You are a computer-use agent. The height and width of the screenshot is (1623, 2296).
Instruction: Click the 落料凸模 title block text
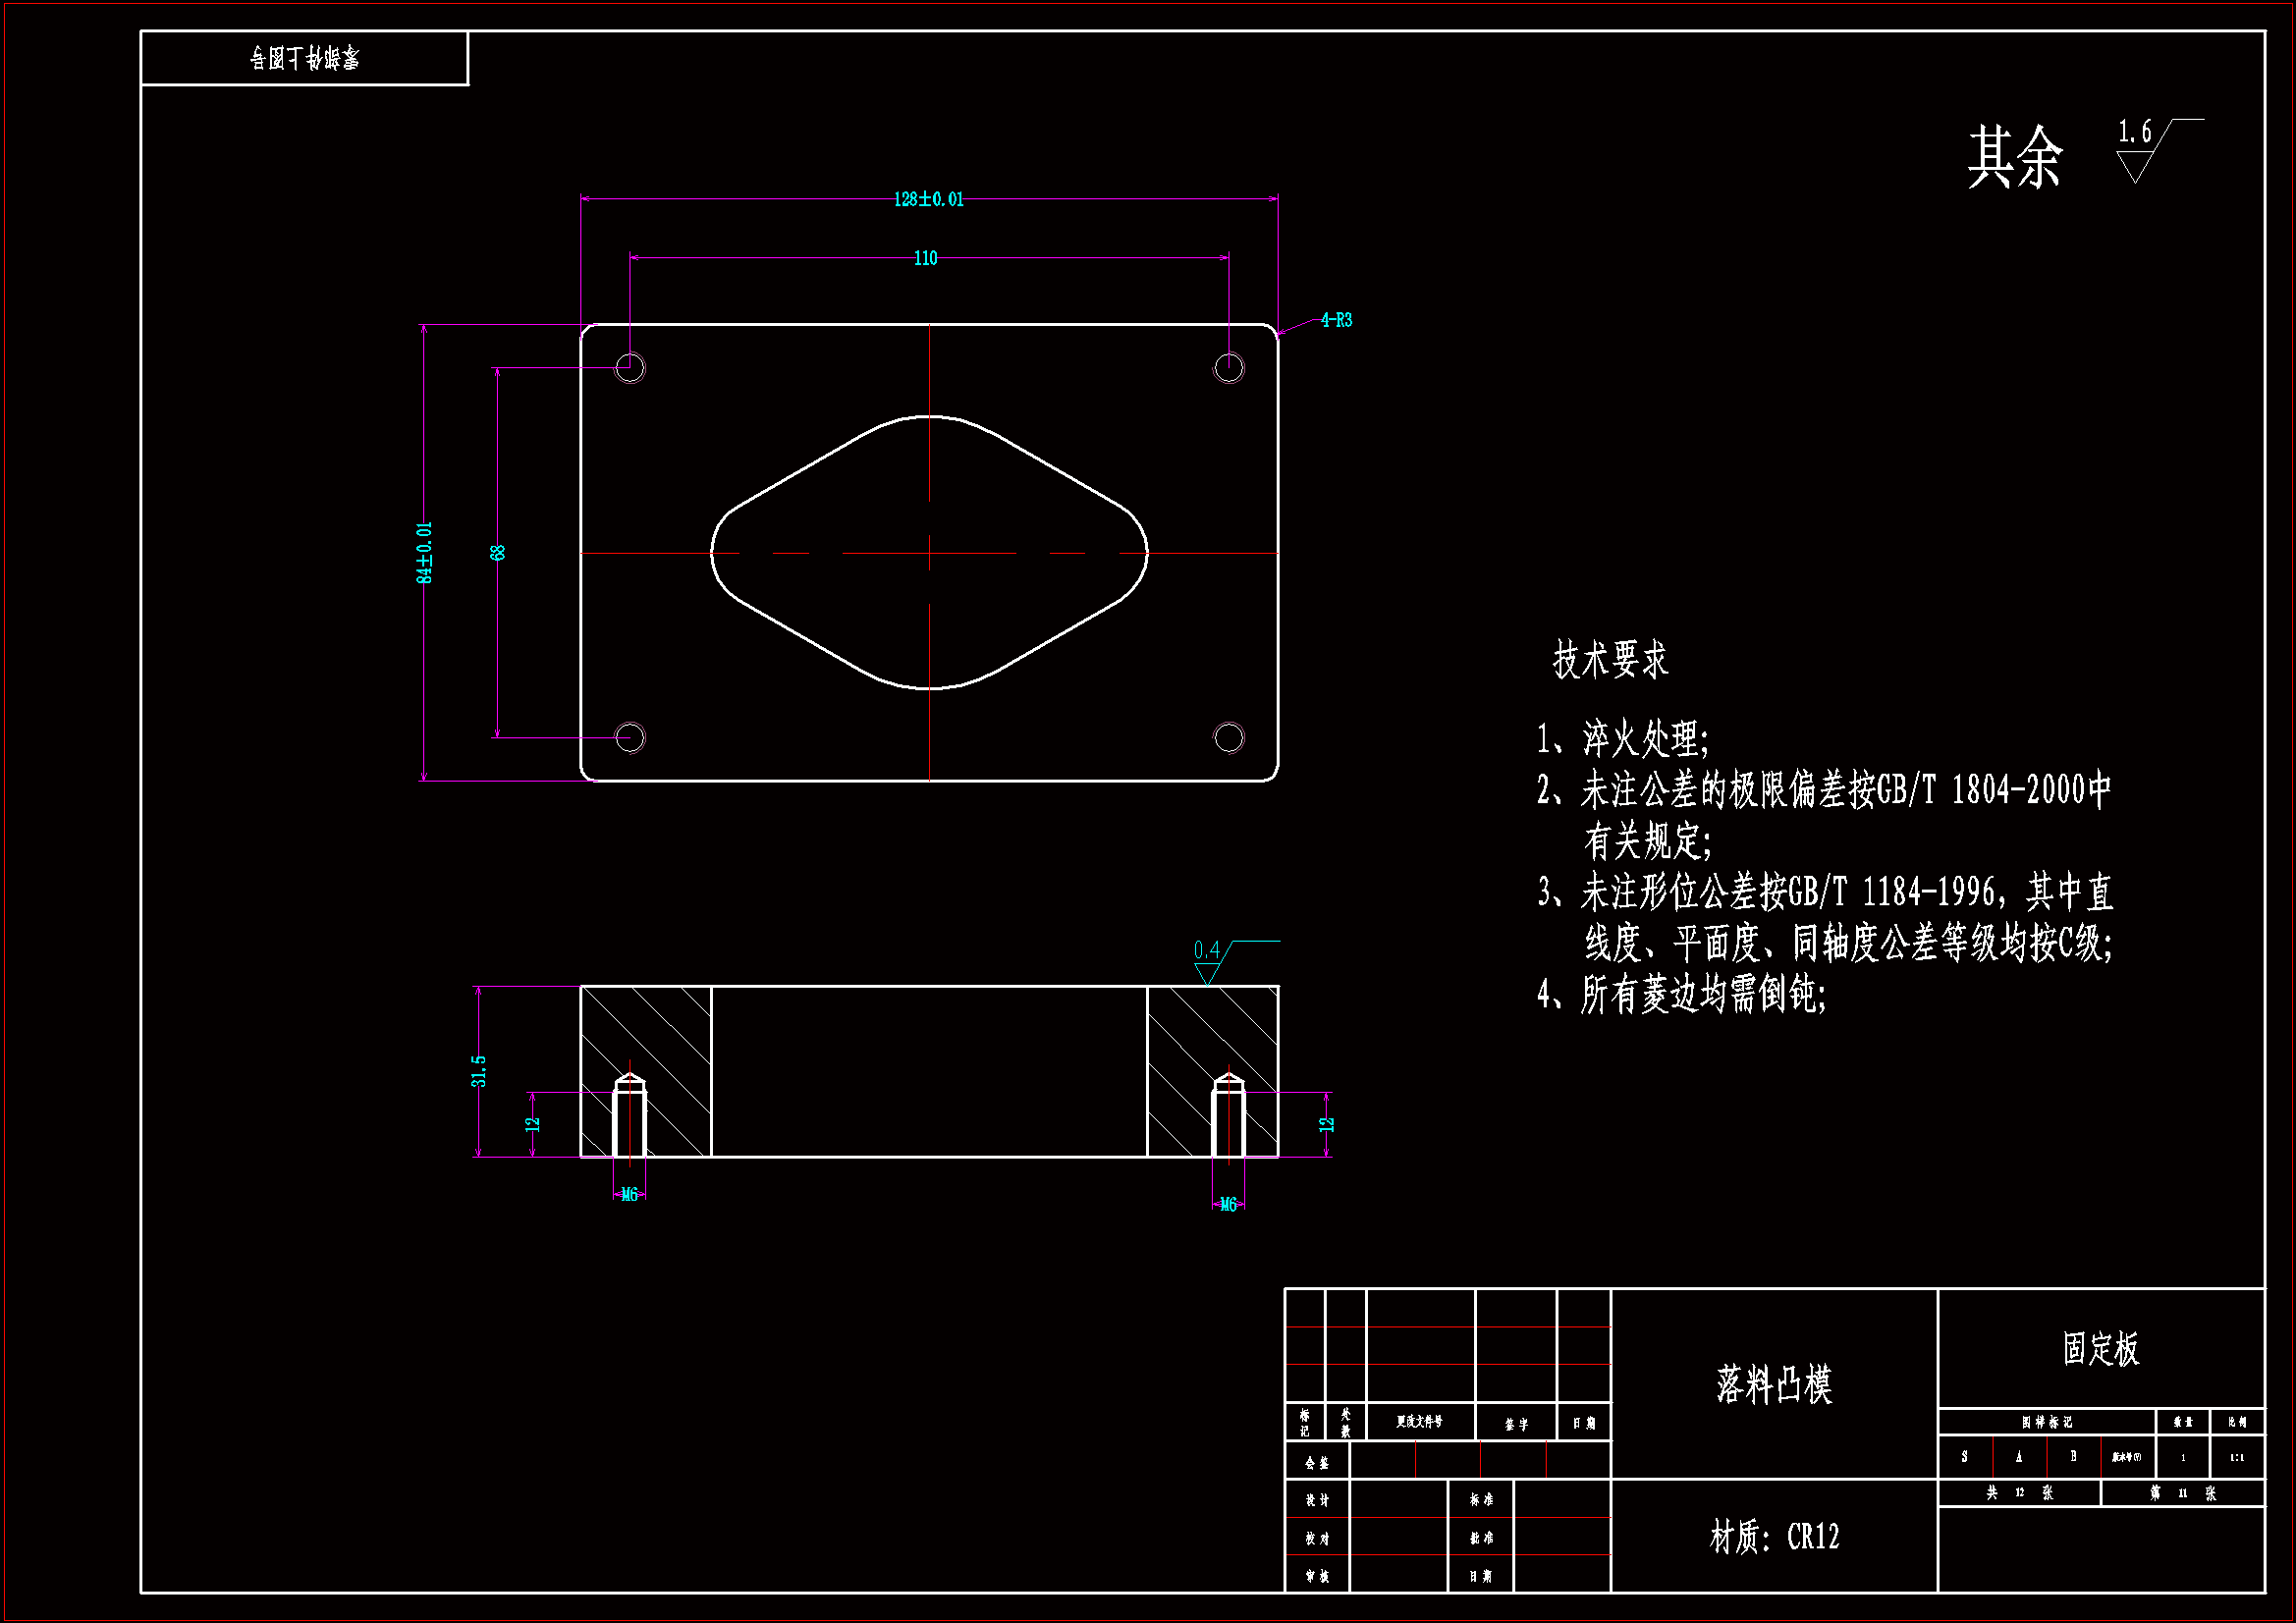click(1774, 1384)
